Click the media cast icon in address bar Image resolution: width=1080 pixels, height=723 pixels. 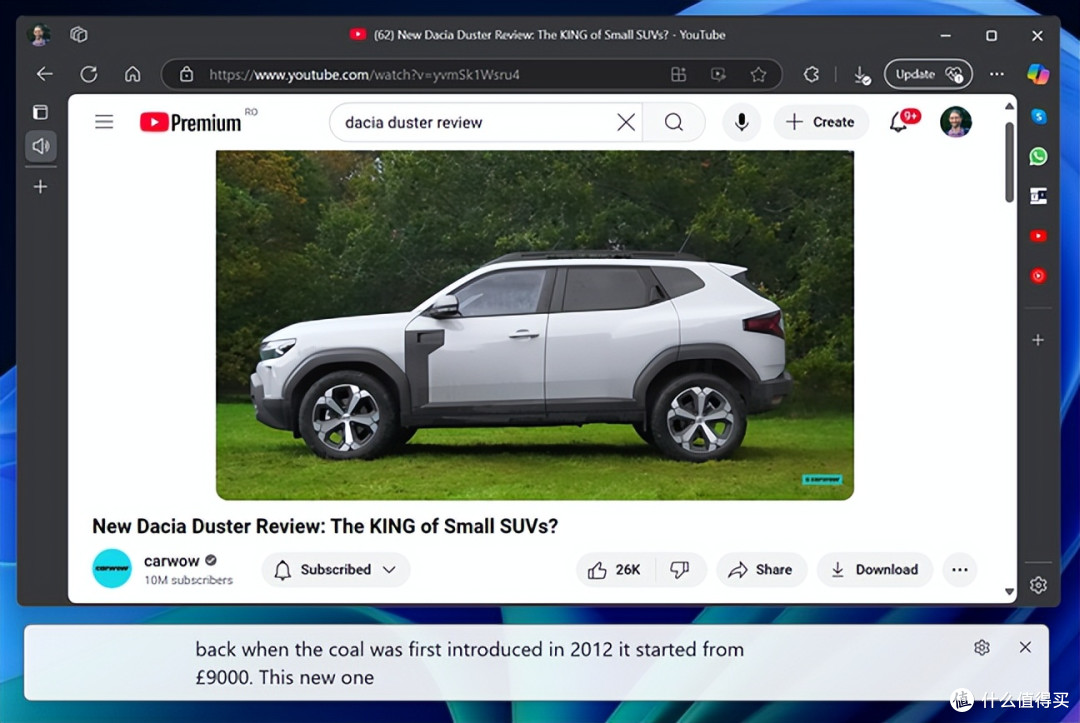coord(718,74)
